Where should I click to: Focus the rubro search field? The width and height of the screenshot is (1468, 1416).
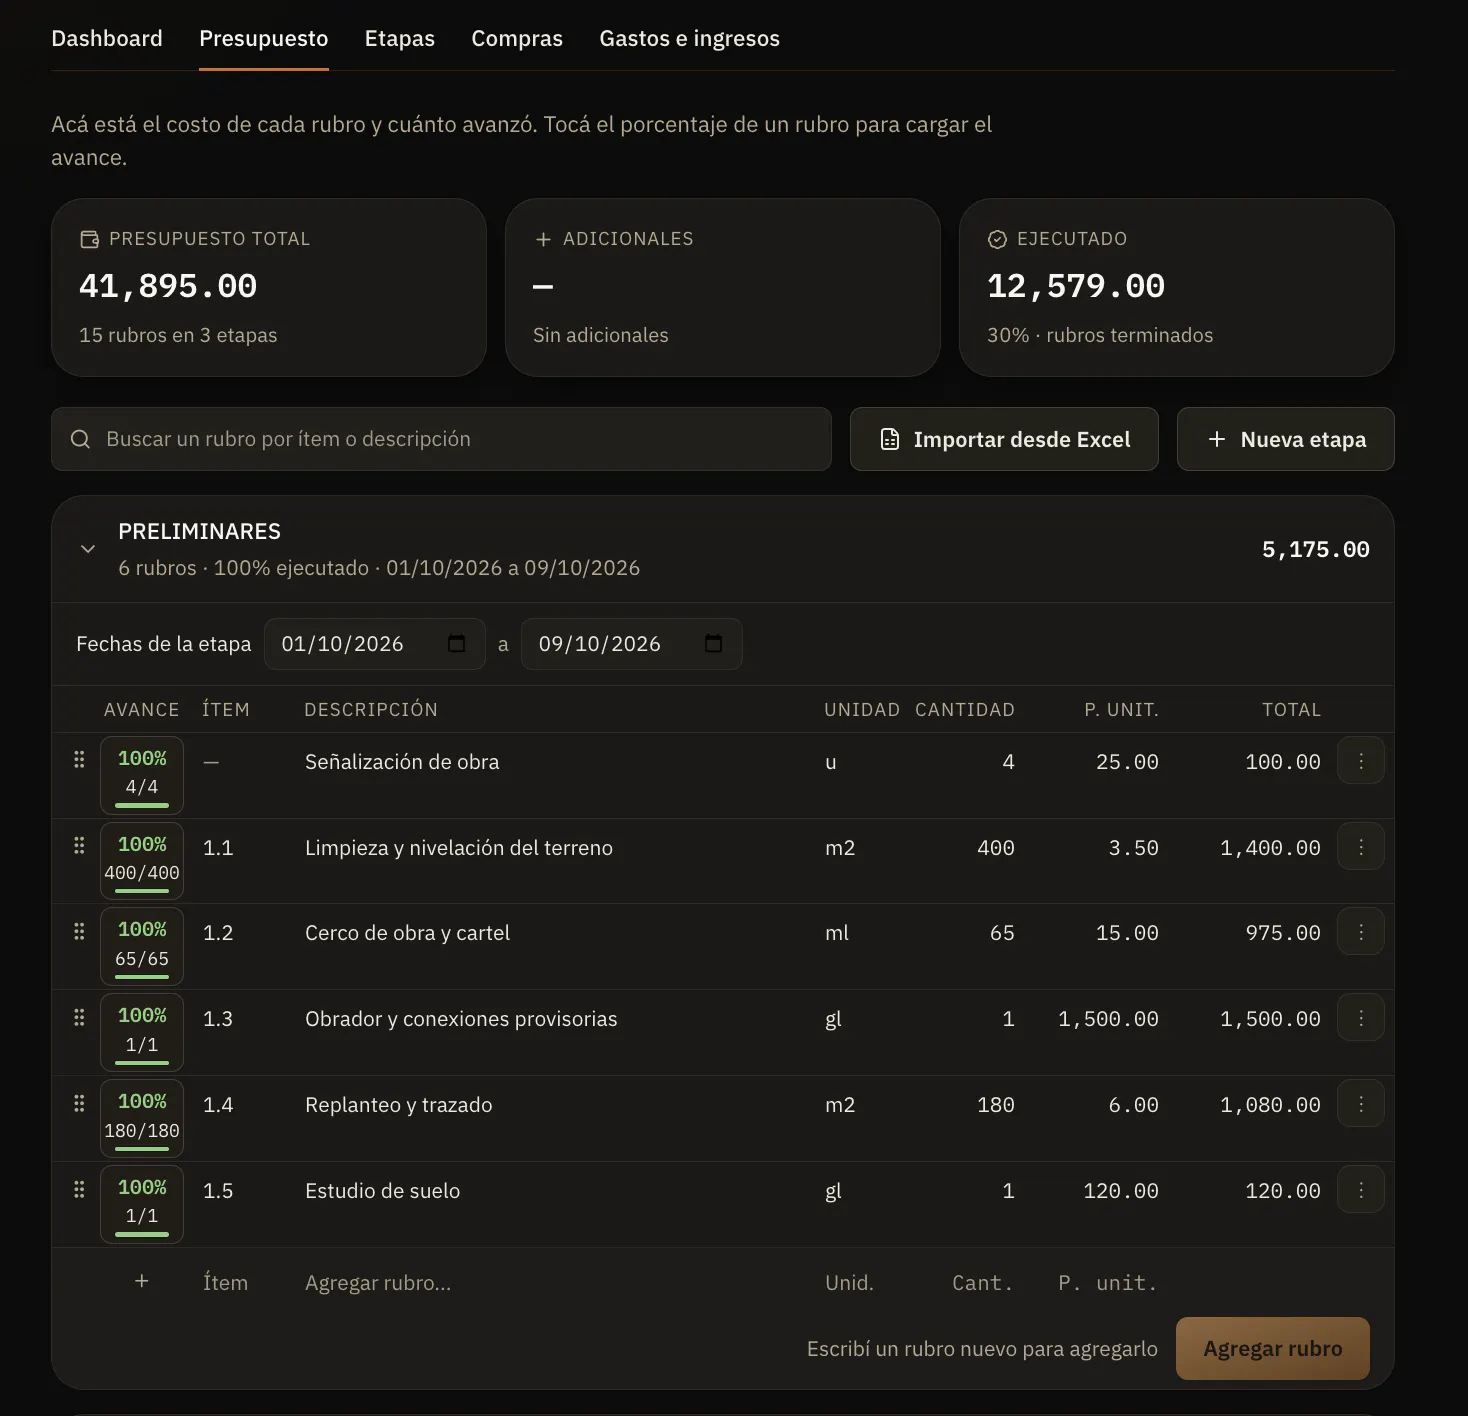pyautogui.click(x=441, y=439)
